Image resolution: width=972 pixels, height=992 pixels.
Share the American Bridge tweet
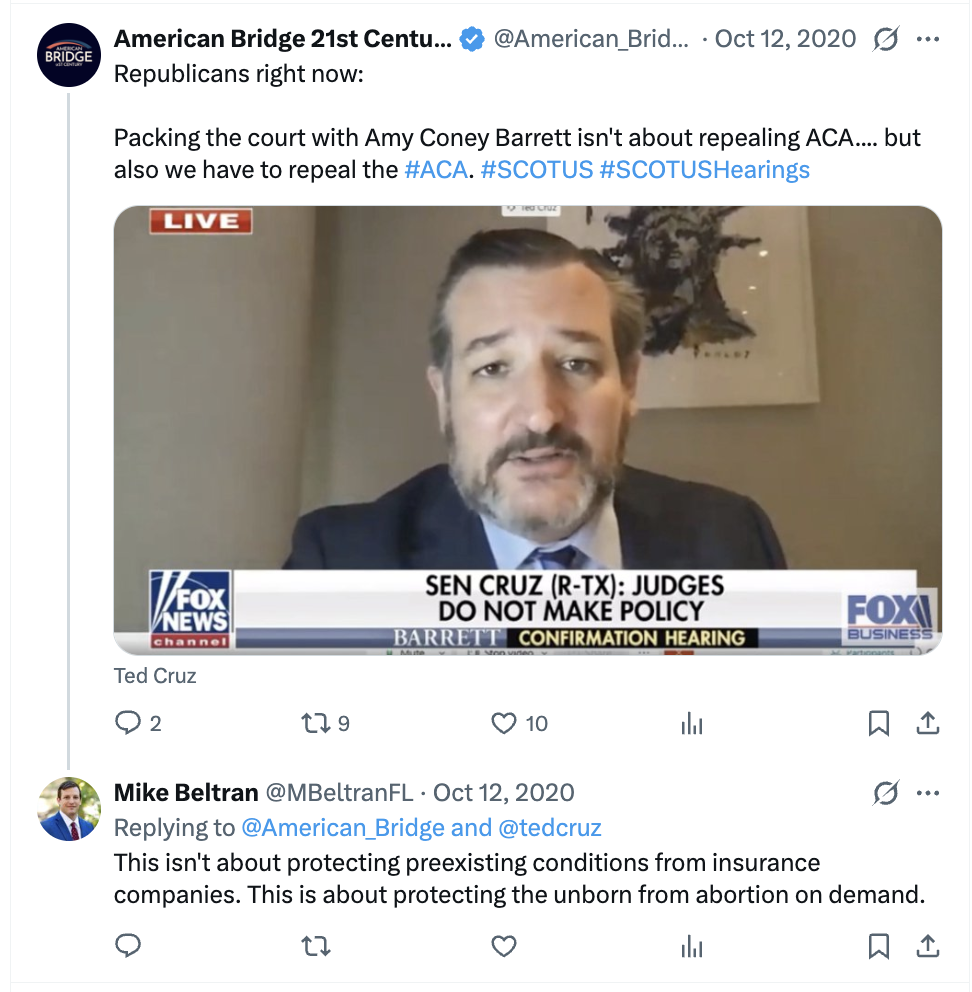[927, 722]
